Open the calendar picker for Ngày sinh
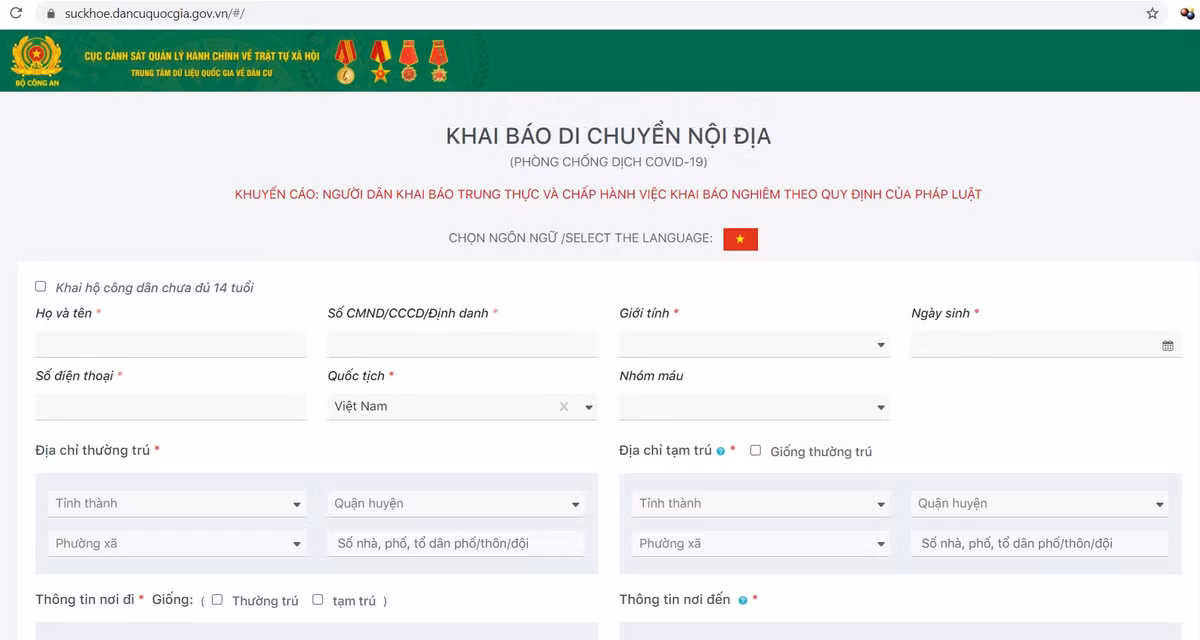Viewport: 1200px width, 640px height. coord(1167,344)
